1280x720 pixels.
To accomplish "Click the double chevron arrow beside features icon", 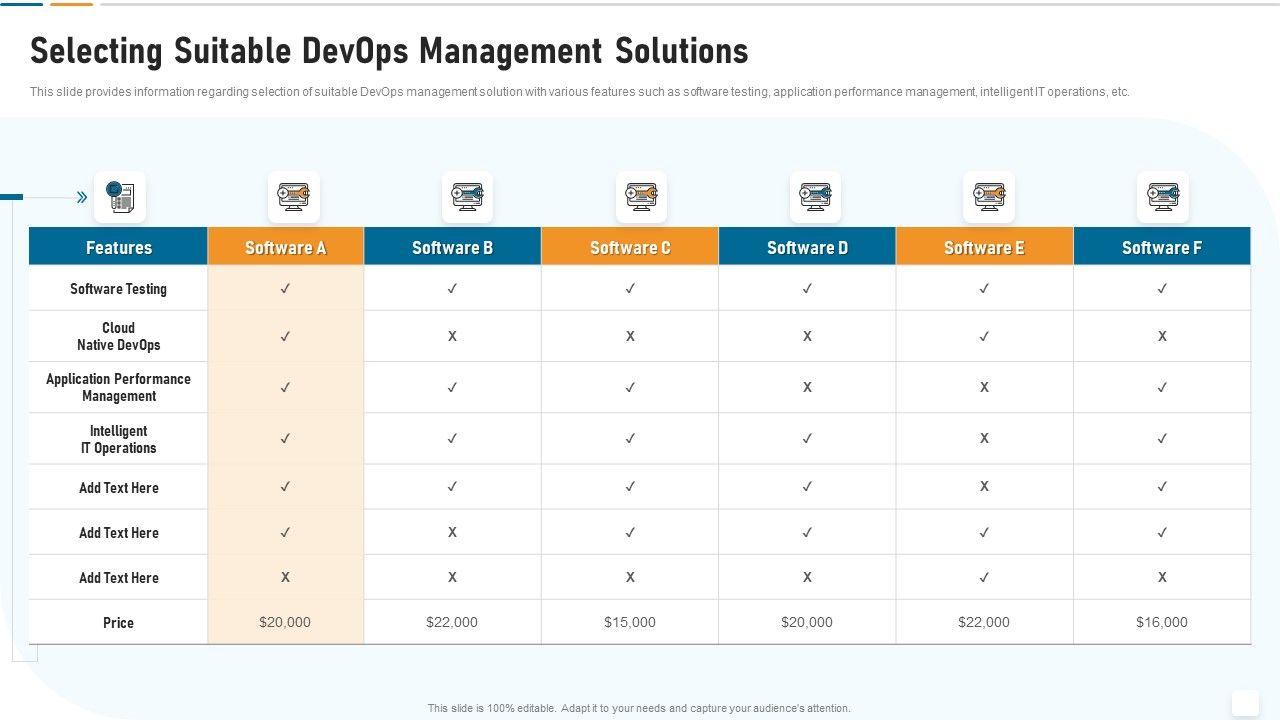I will (82, 197).
